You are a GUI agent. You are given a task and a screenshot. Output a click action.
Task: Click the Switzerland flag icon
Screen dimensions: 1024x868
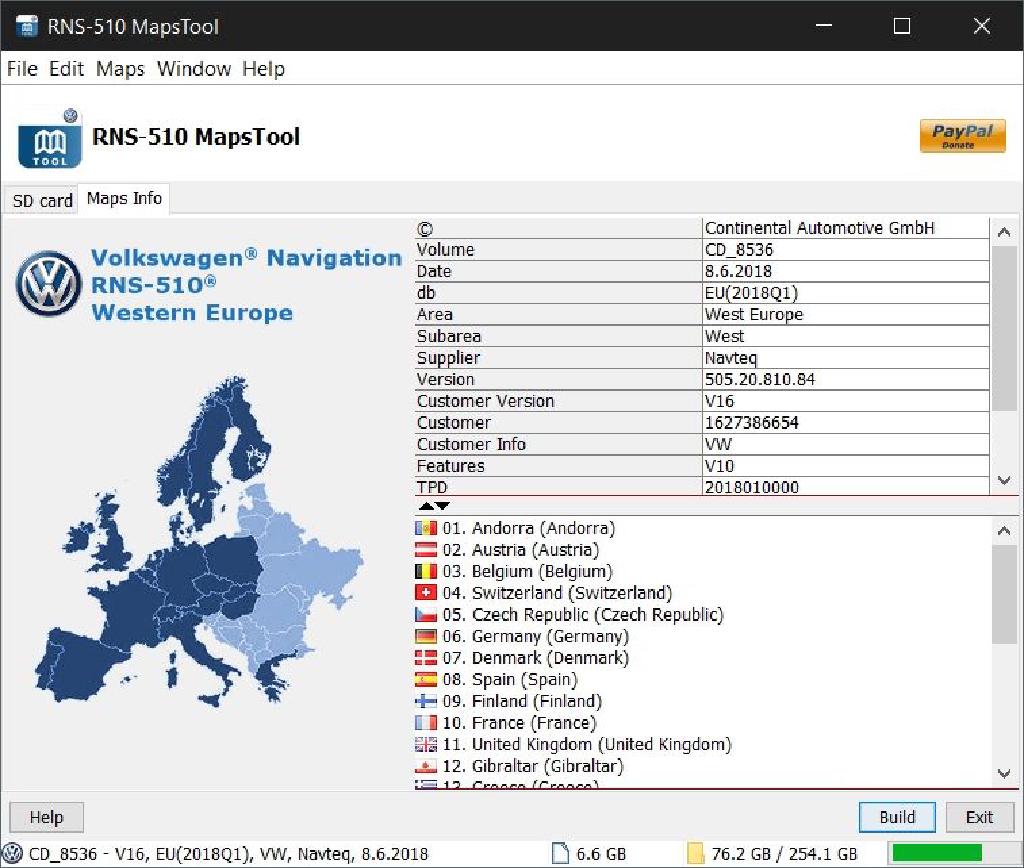click(x=426, y=593)
